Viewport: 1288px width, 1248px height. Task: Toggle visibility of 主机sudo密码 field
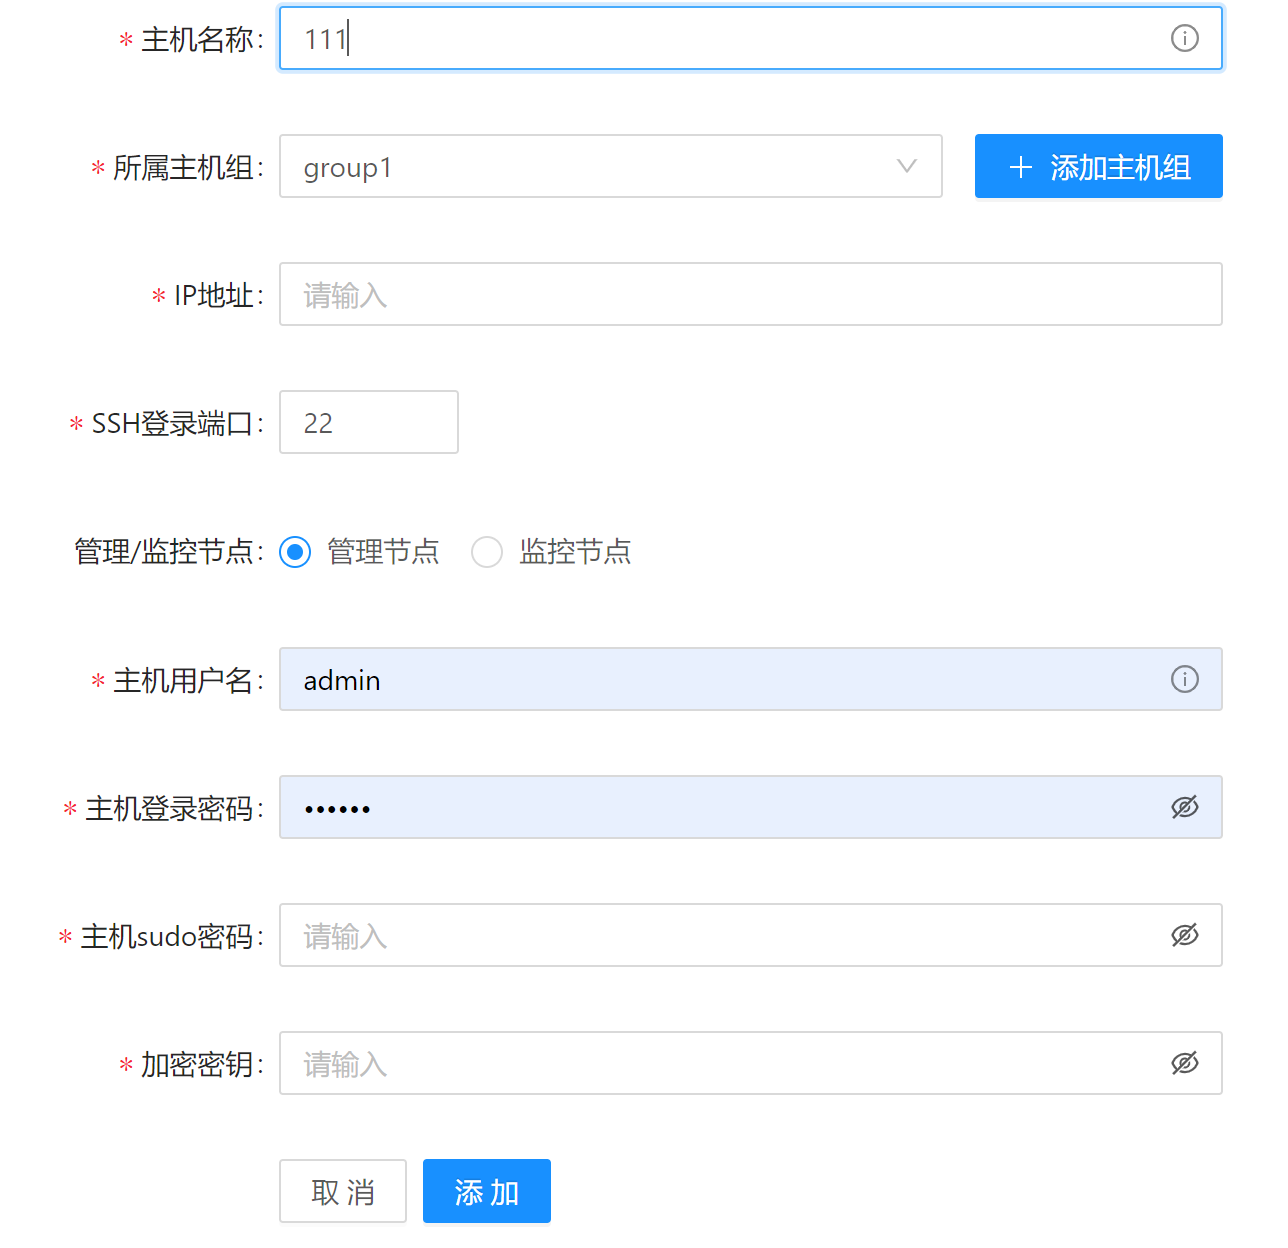coord(1184,935)
